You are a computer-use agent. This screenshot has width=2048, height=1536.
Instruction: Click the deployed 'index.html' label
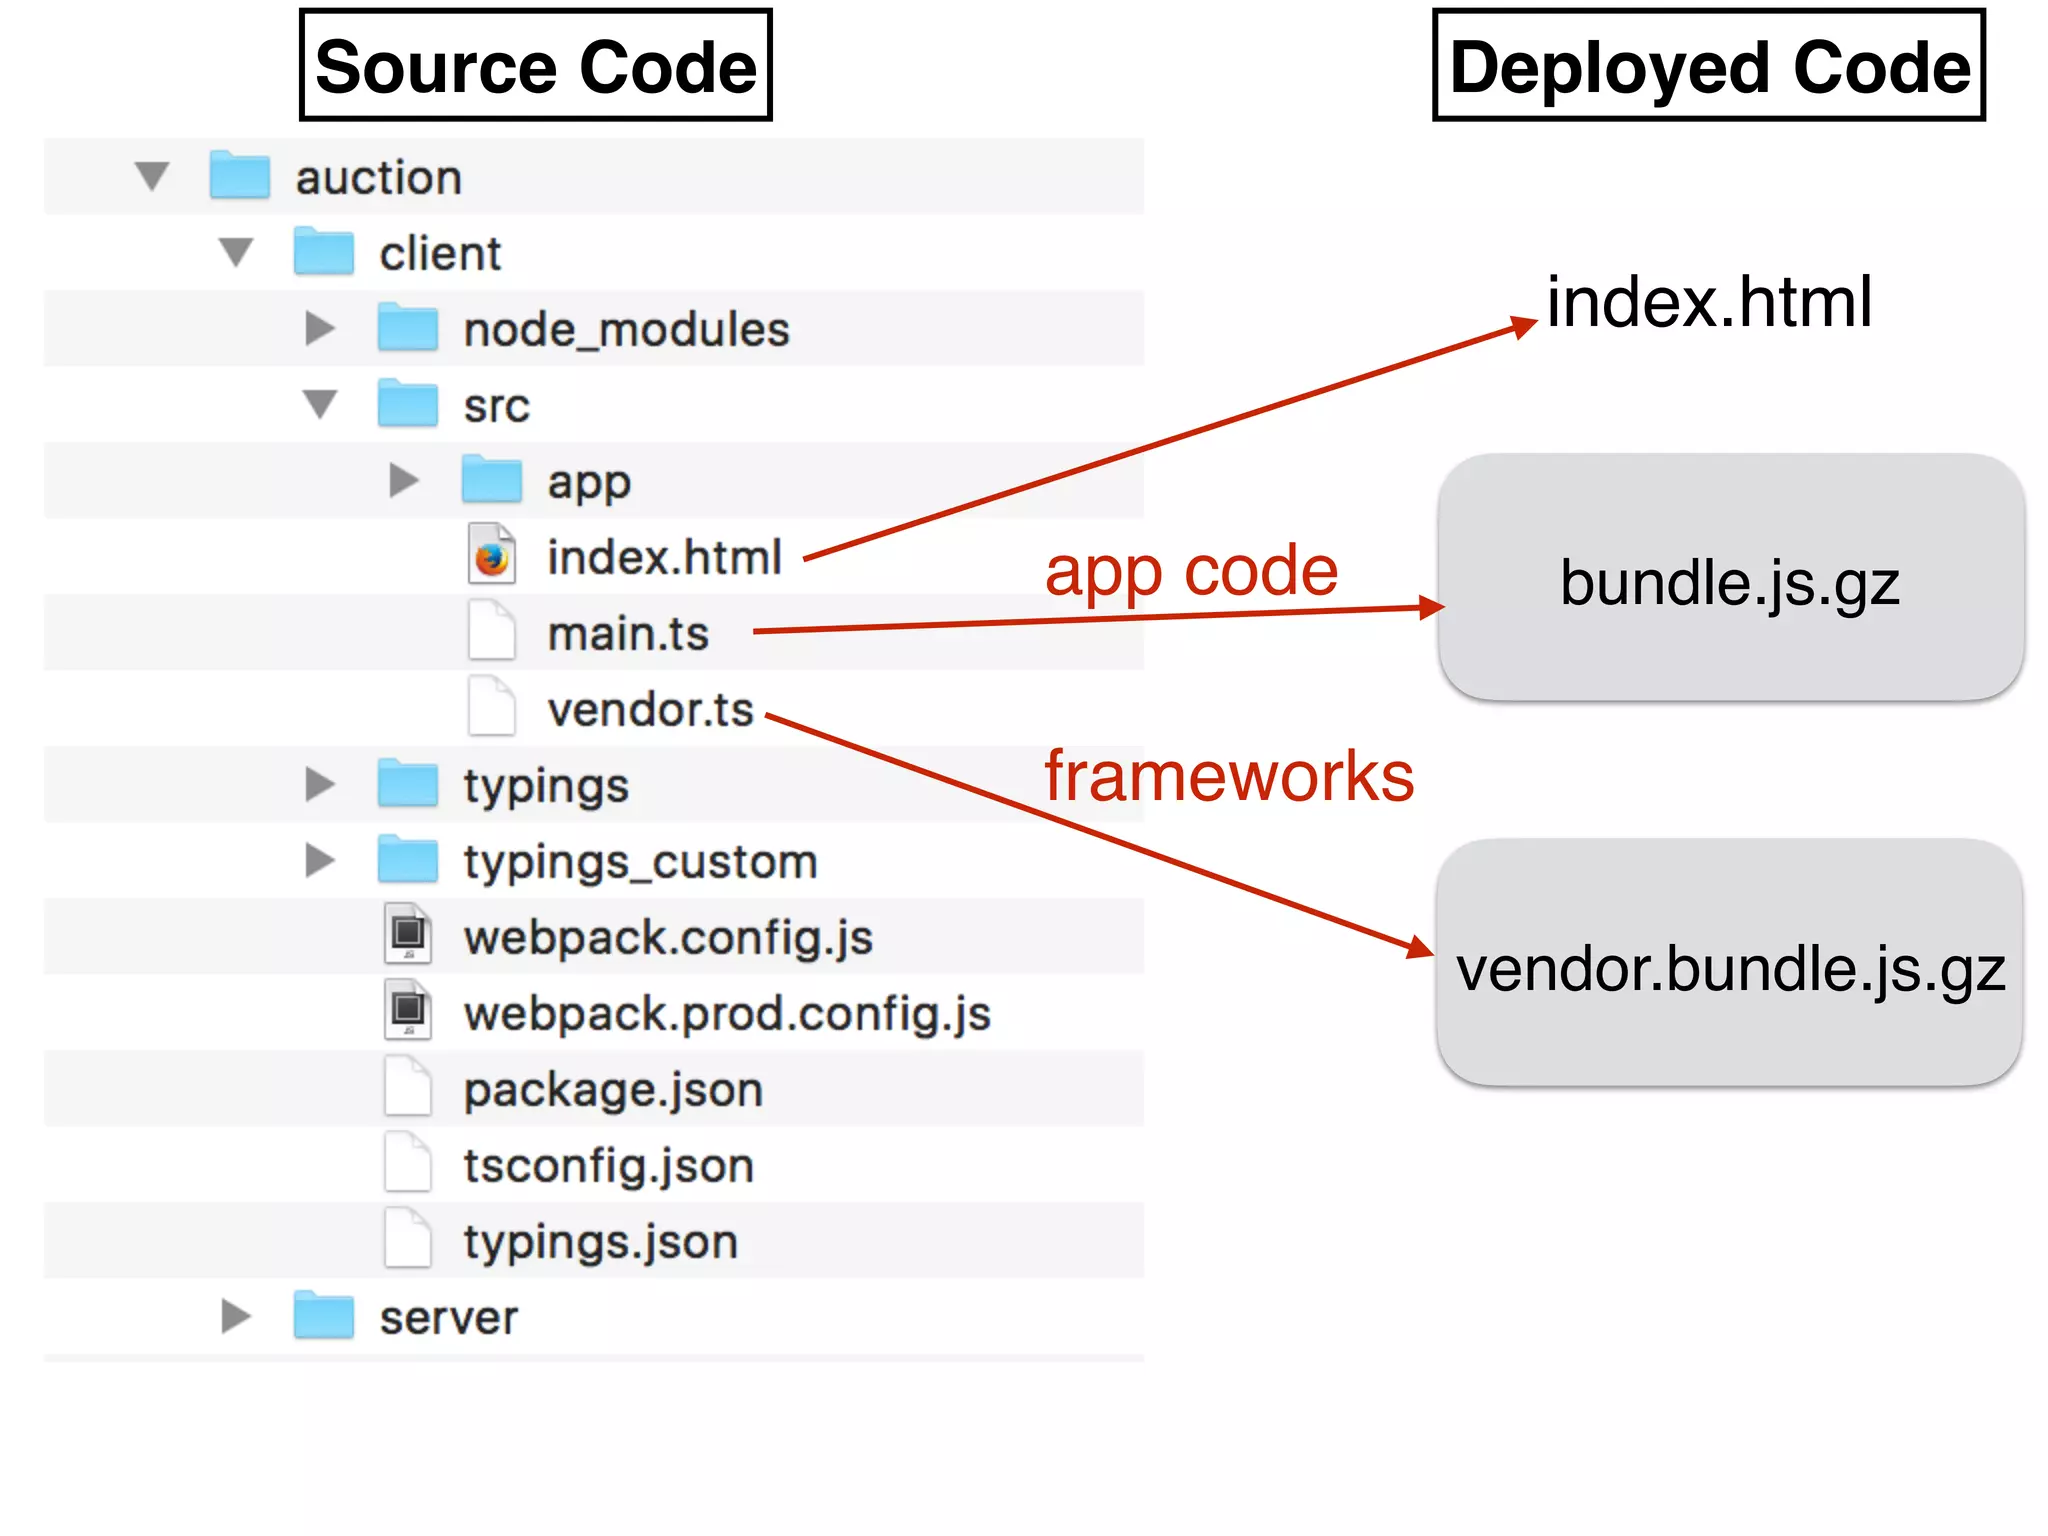[1709, 302]
